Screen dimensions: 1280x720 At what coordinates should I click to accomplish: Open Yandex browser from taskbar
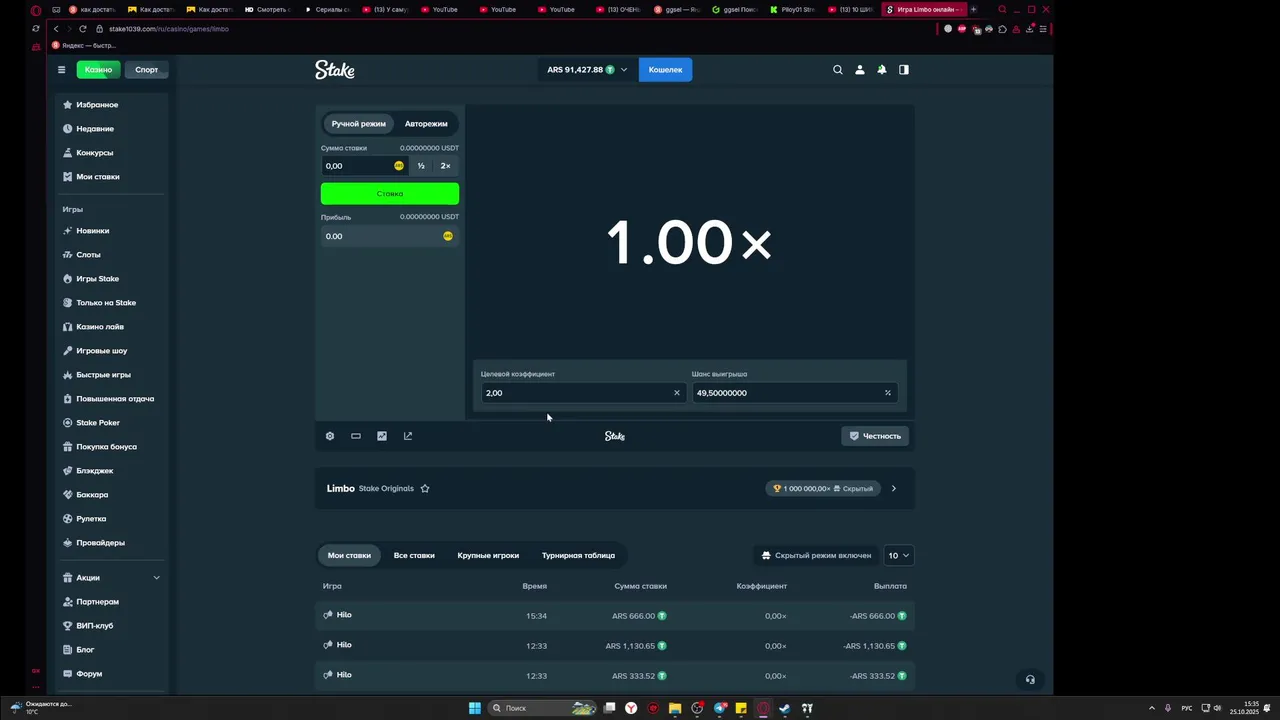pyautogui.click(x=631, y=708)
